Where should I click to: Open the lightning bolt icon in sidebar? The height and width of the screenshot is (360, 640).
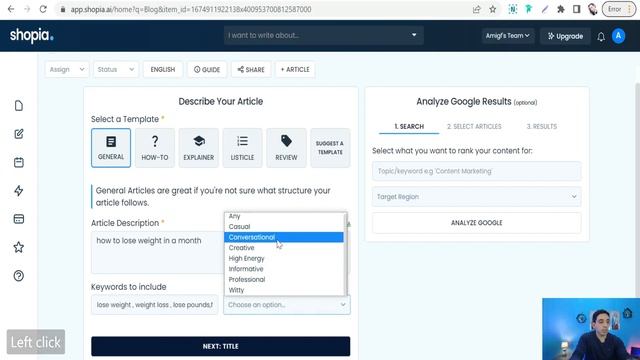click(x=19, y=191)
